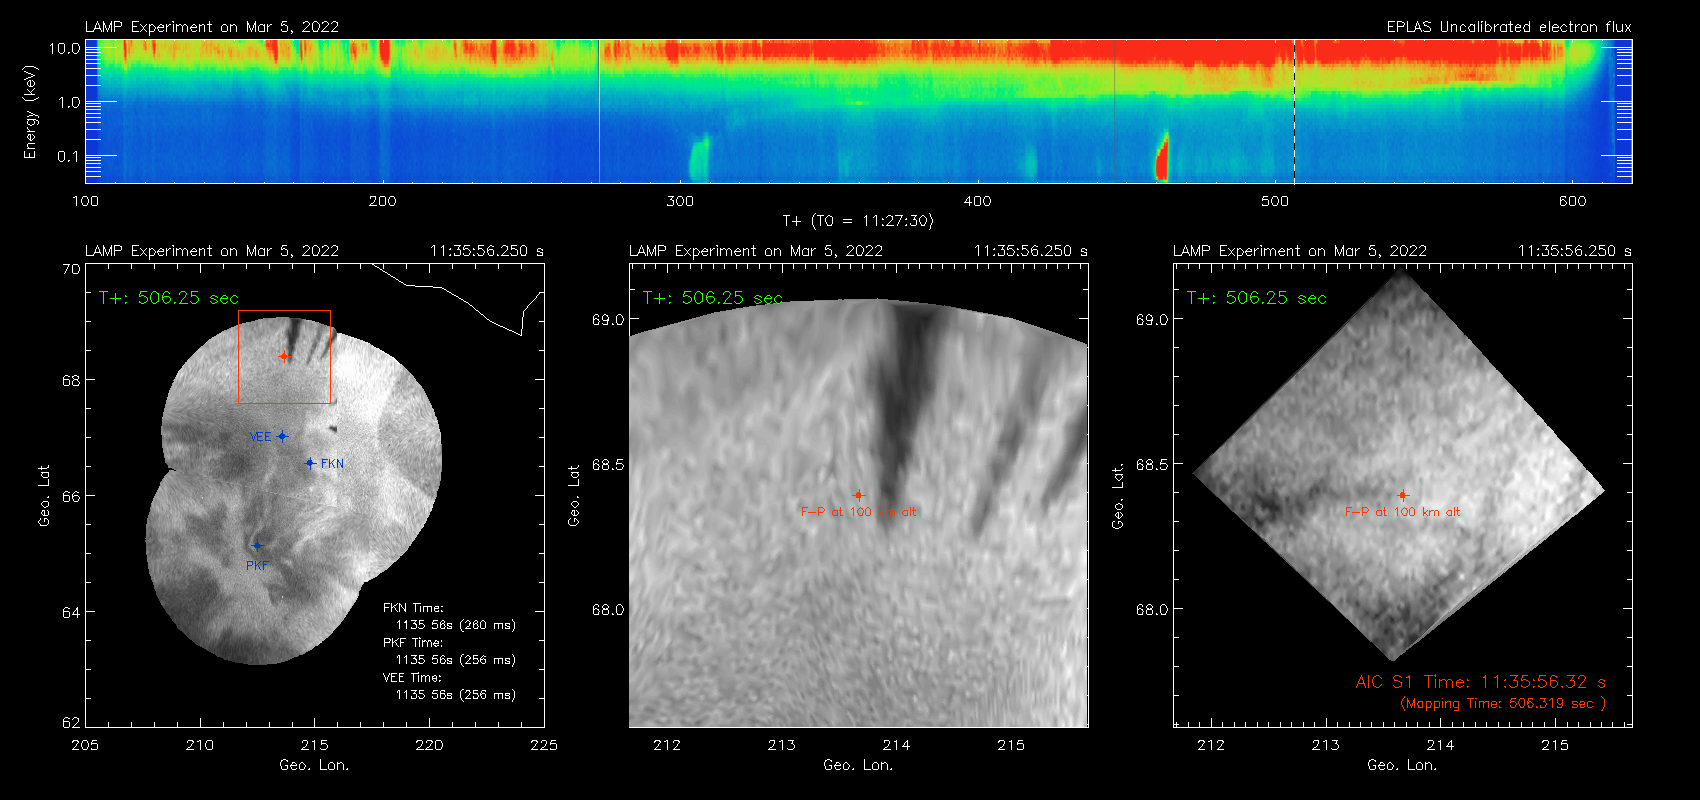
Task: Click the 'Geo. Lon.' label under the middle panel
Action: point(858,765)
